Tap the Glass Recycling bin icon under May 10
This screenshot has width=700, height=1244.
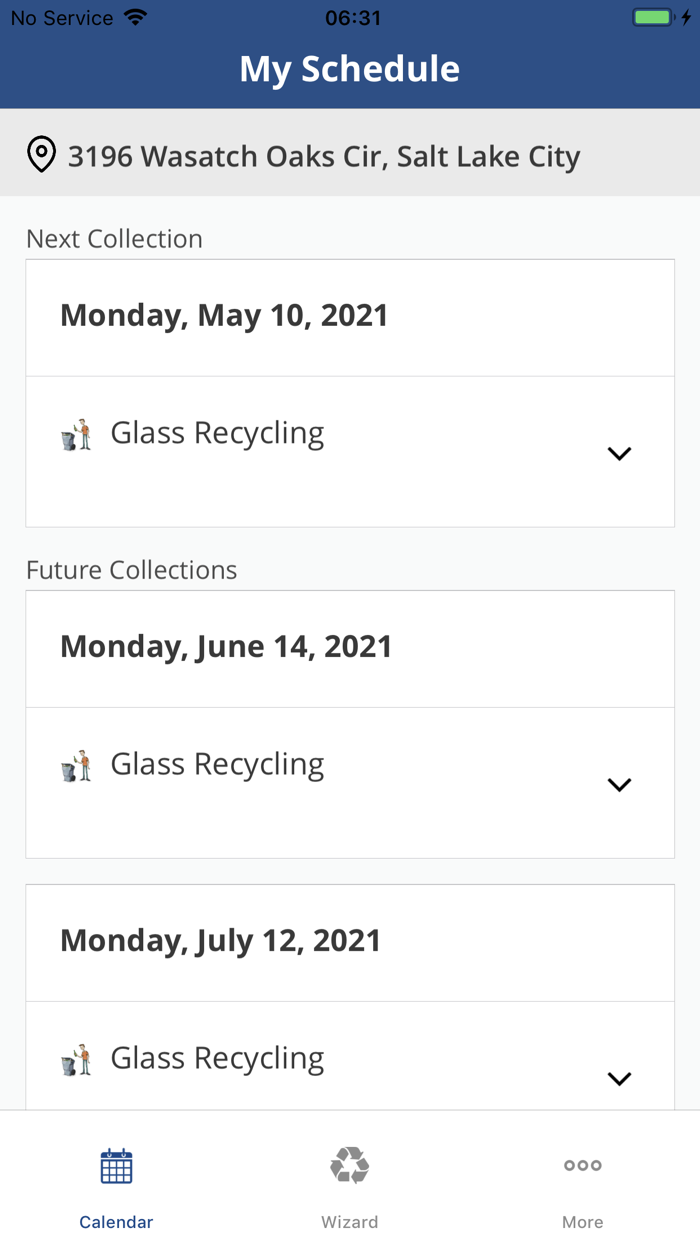point(77,432)
